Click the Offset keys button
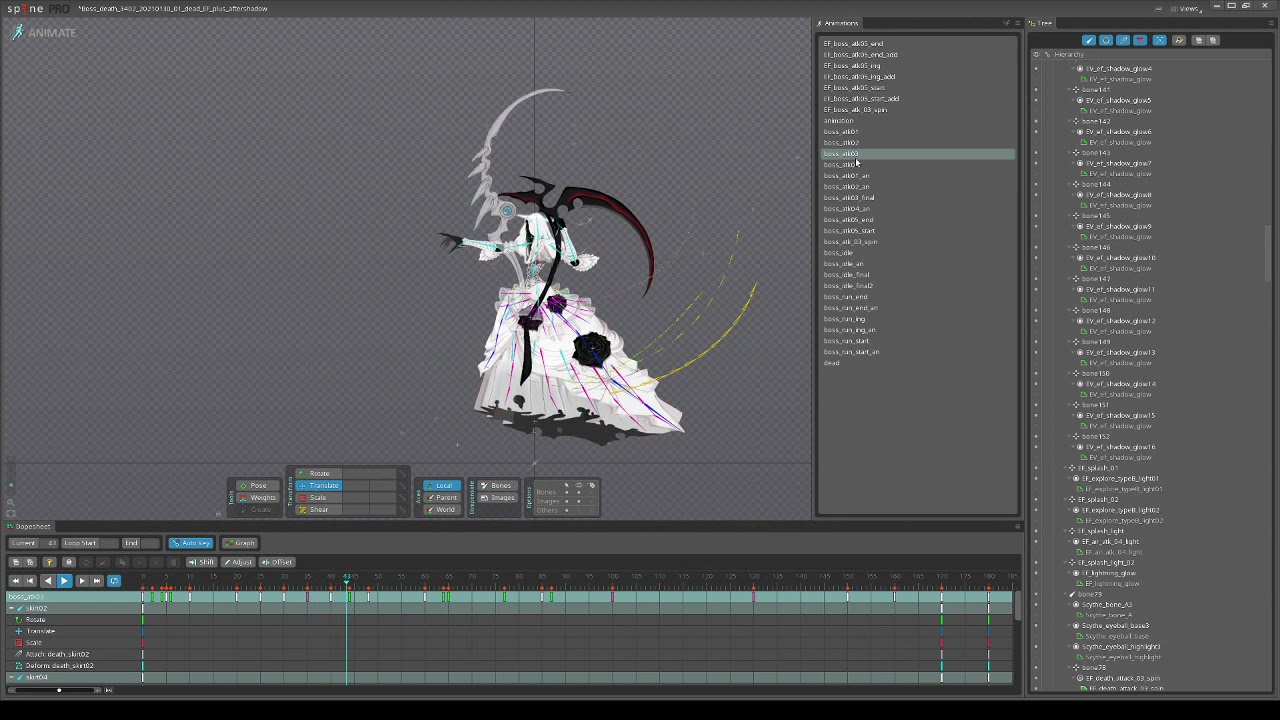Screen dimensions: 1280x720 [x=278, y=562]
